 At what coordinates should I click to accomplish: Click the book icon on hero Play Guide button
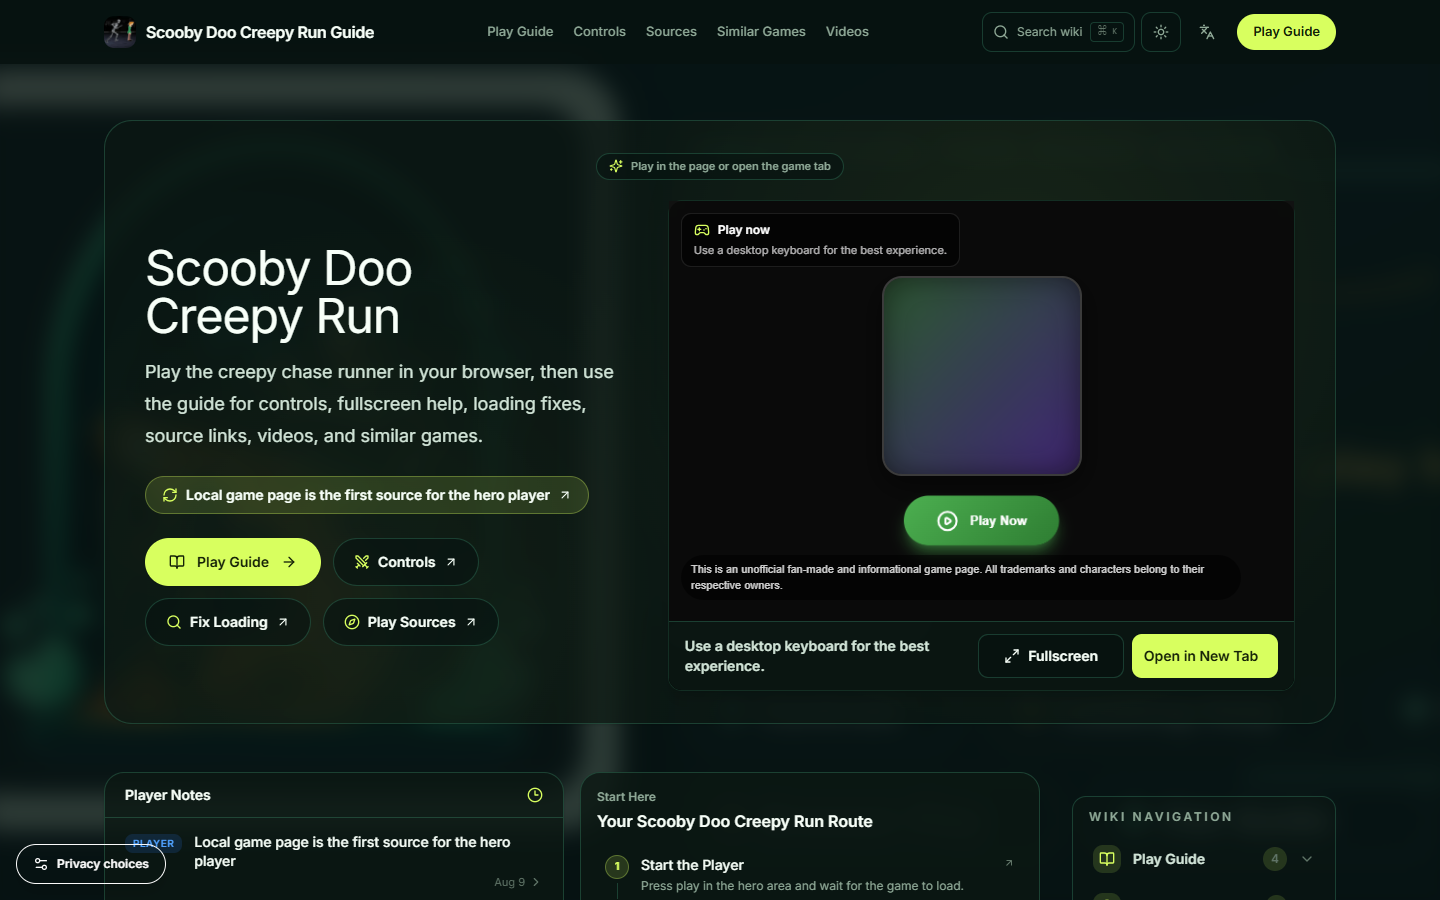(177, 562)
